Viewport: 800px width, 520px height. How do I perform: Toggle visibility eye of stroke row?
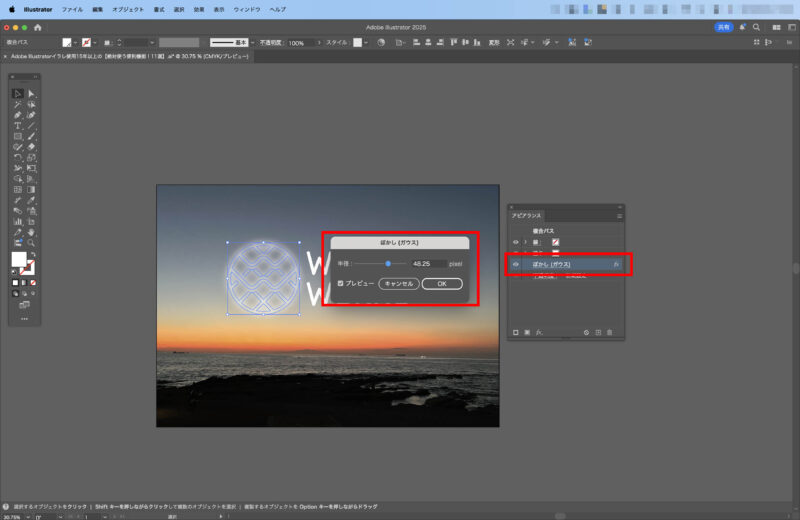pyautogui.click(x=516, y=242)
